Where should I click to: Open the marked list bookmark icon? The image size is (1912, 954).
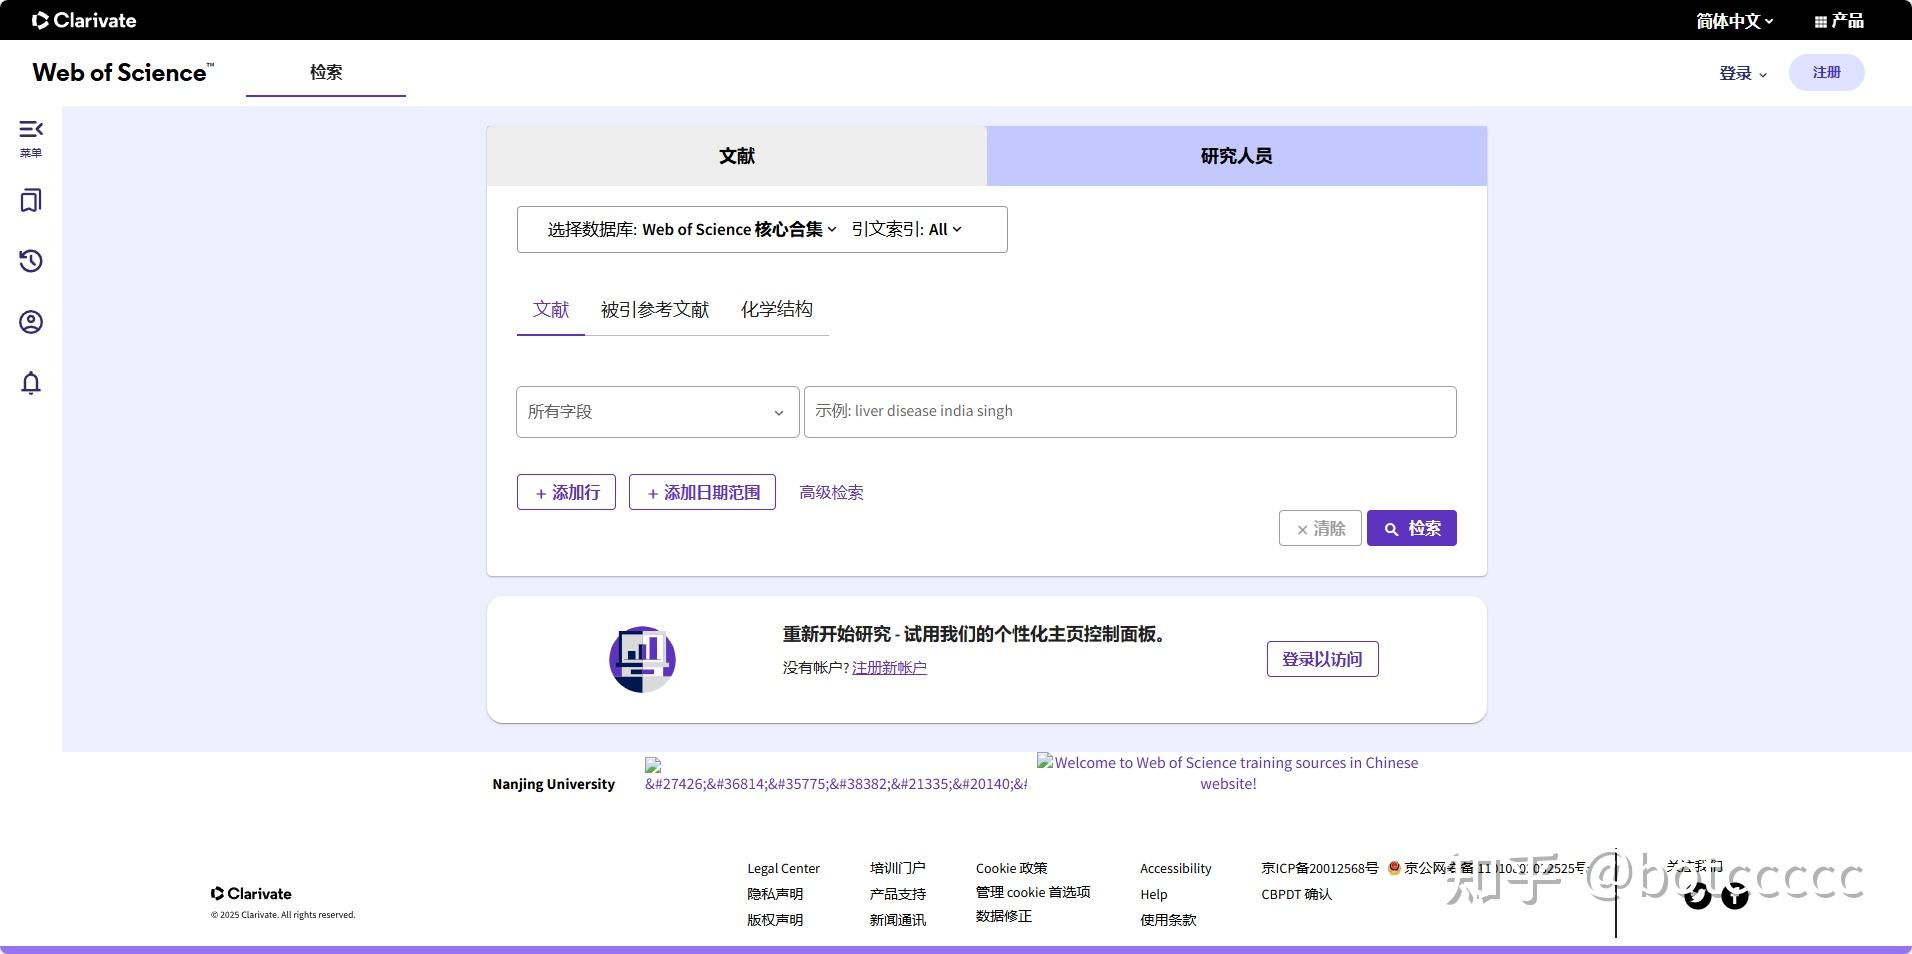point(31,201)
